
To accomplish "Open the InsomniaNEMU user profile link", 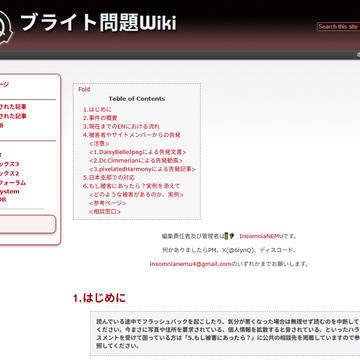I will click(261, 236).
